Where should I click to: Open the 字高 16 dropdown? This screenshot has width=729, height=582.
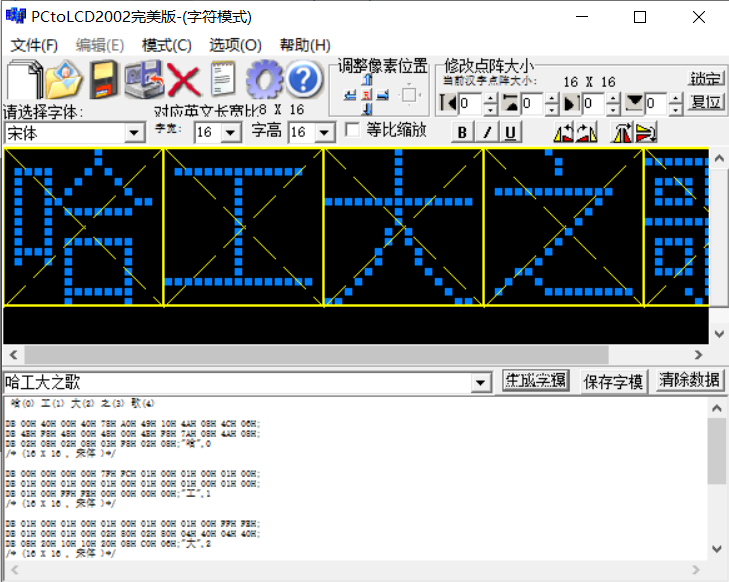(324, 133)
